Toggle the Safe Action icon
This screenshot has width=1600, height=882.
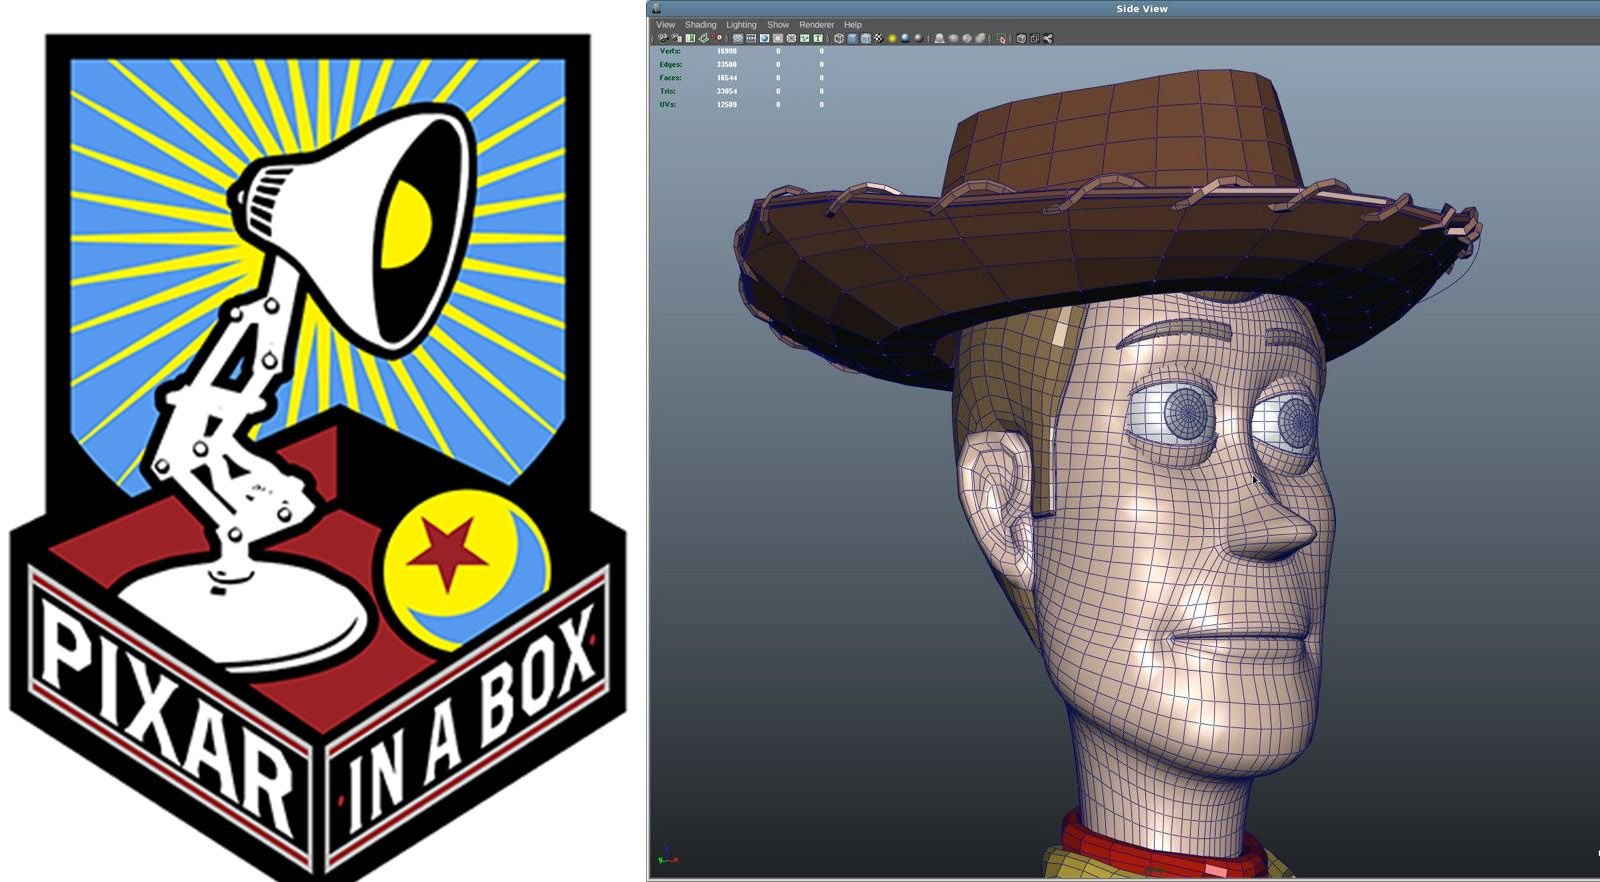pos(805,38)
